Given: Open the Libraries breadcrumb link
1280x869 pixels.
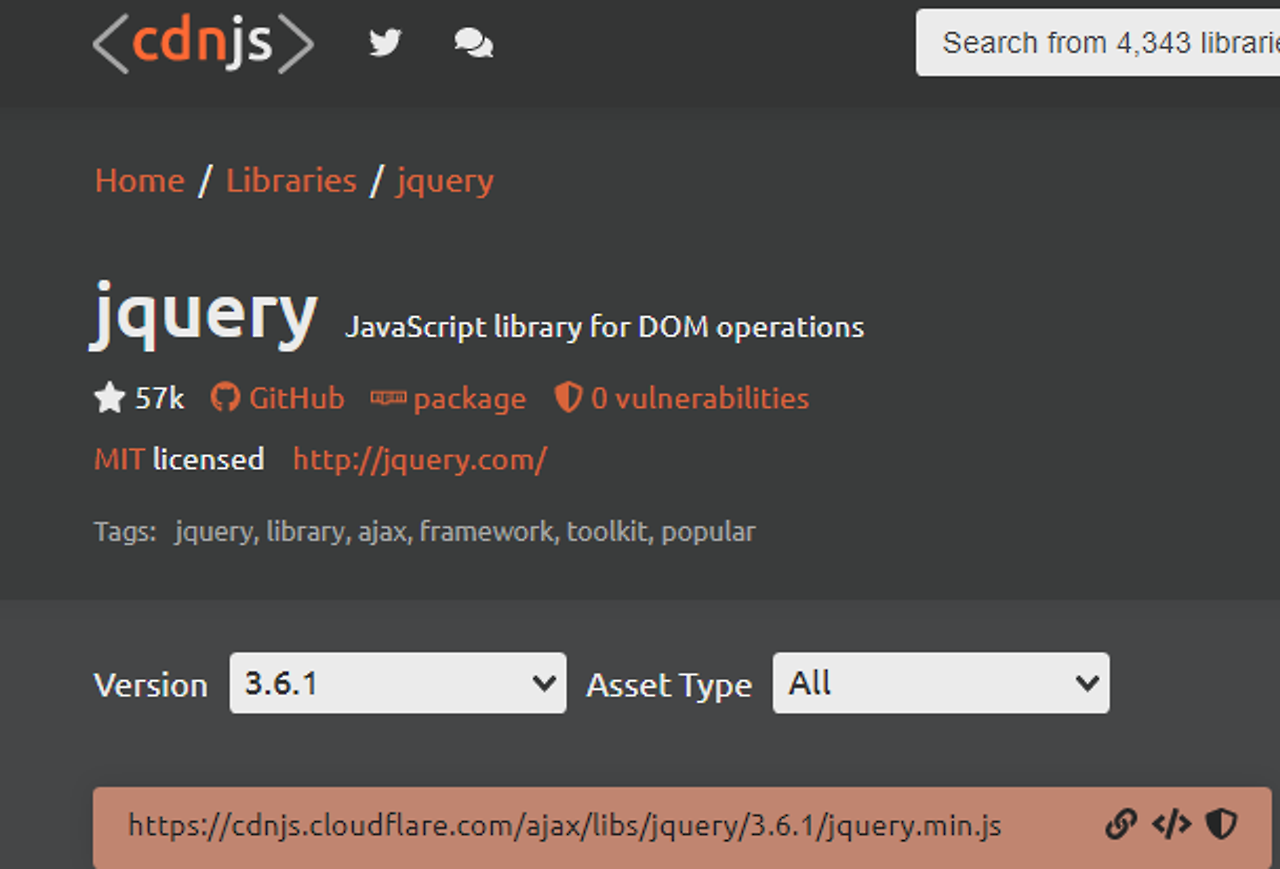Looking at the screenshot, I should (x=291, y=181).
